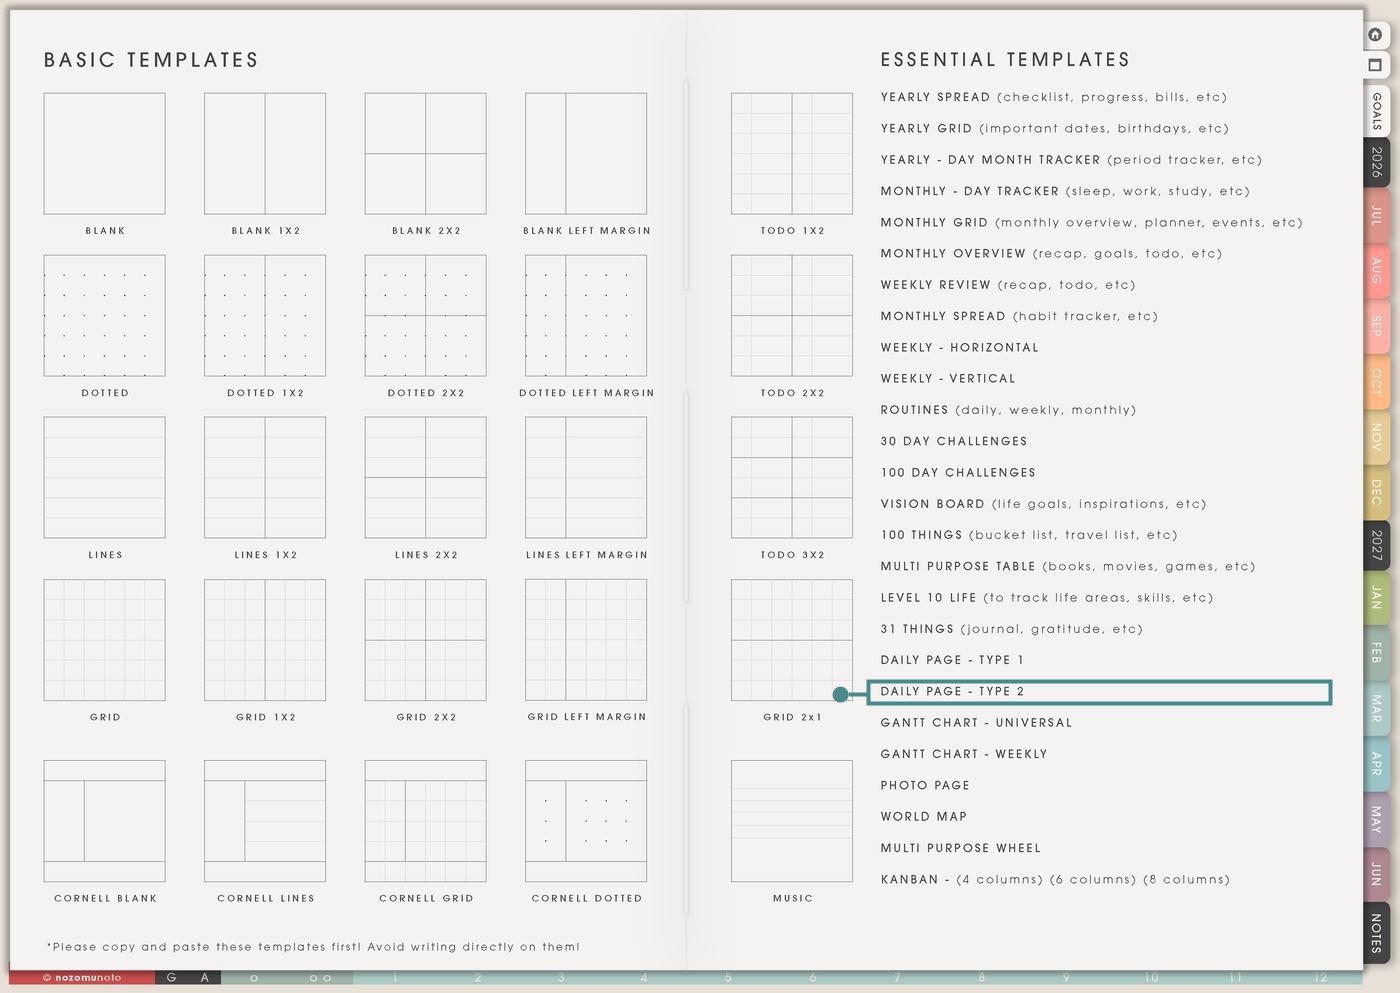Select the CORNELL GRID template thumbnail
Image resolution: width=1400 pixels, height=993 pixels.
(x=426, y=821)
